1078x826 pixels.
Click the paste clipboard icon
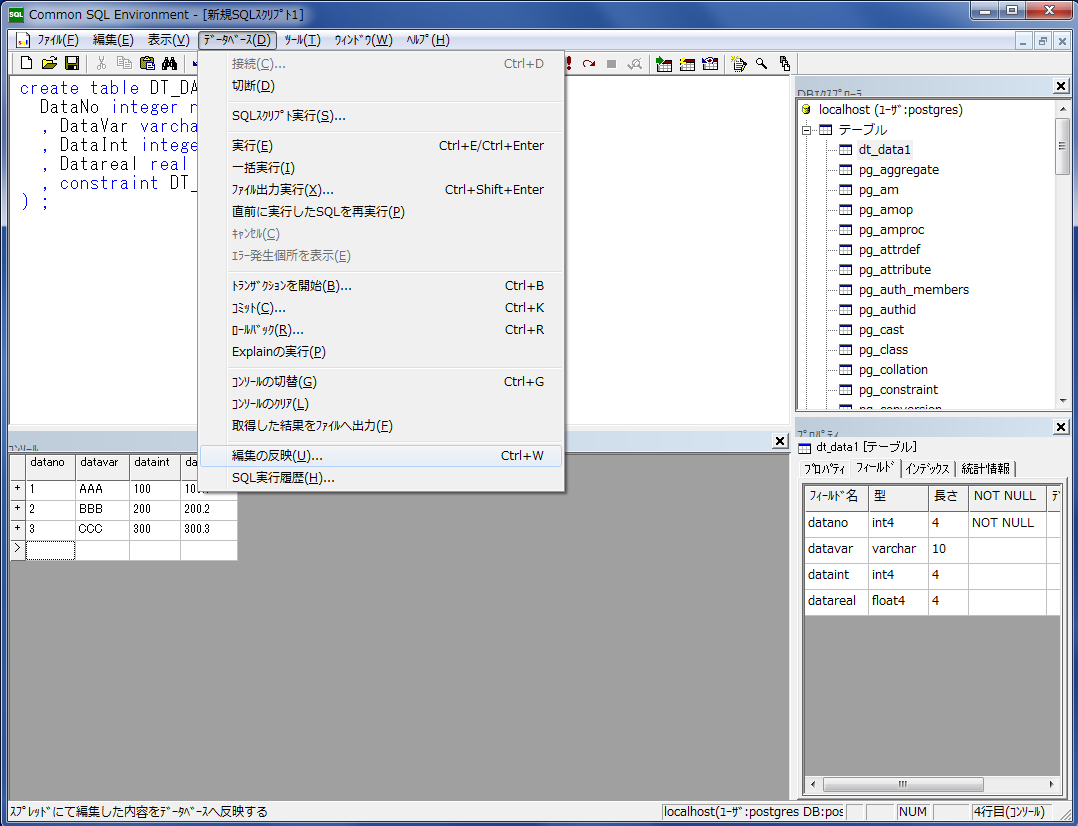tap(147, 63)
